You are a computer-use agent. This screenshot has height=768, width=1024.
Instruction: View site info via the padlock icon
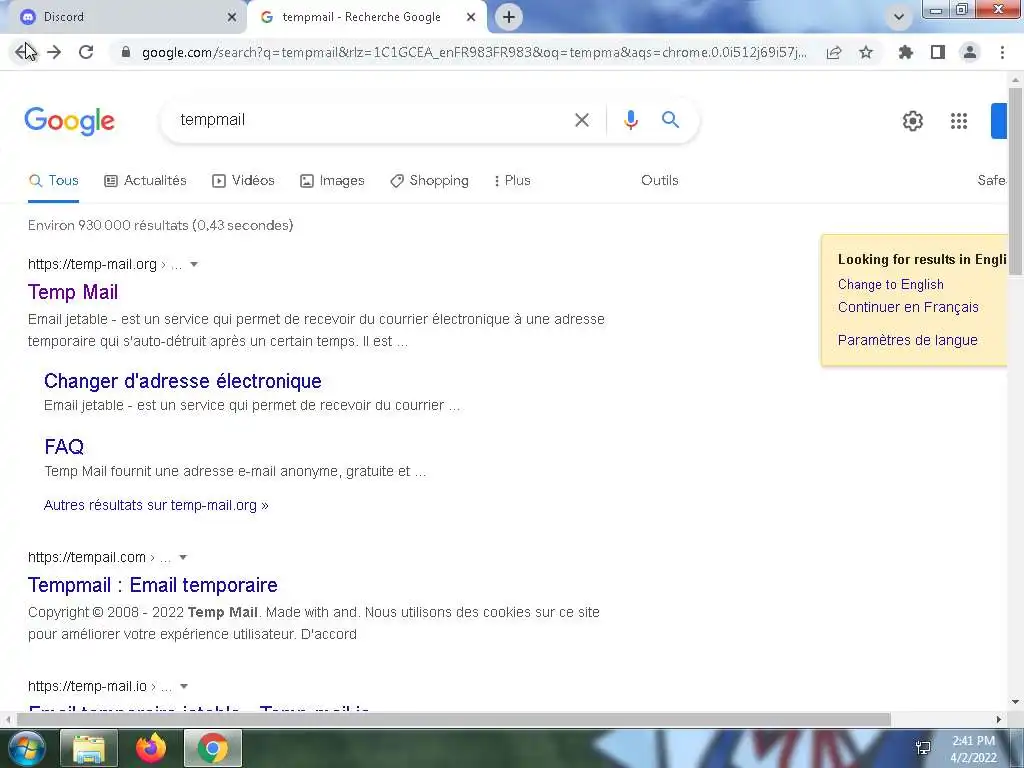tap(126, 52)
